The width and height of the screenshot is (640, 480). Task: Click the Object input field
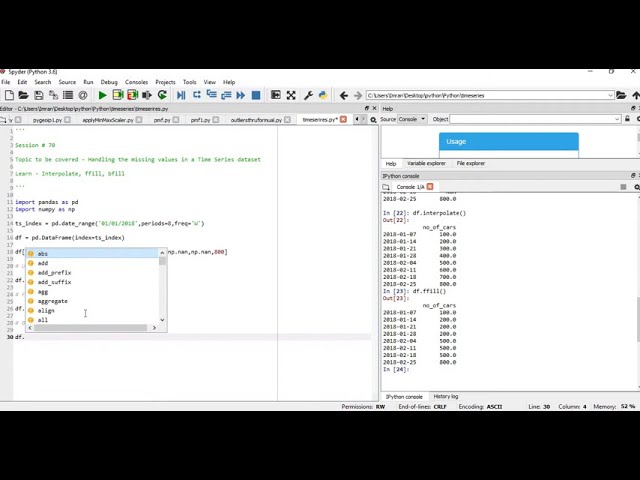point(535,119)
